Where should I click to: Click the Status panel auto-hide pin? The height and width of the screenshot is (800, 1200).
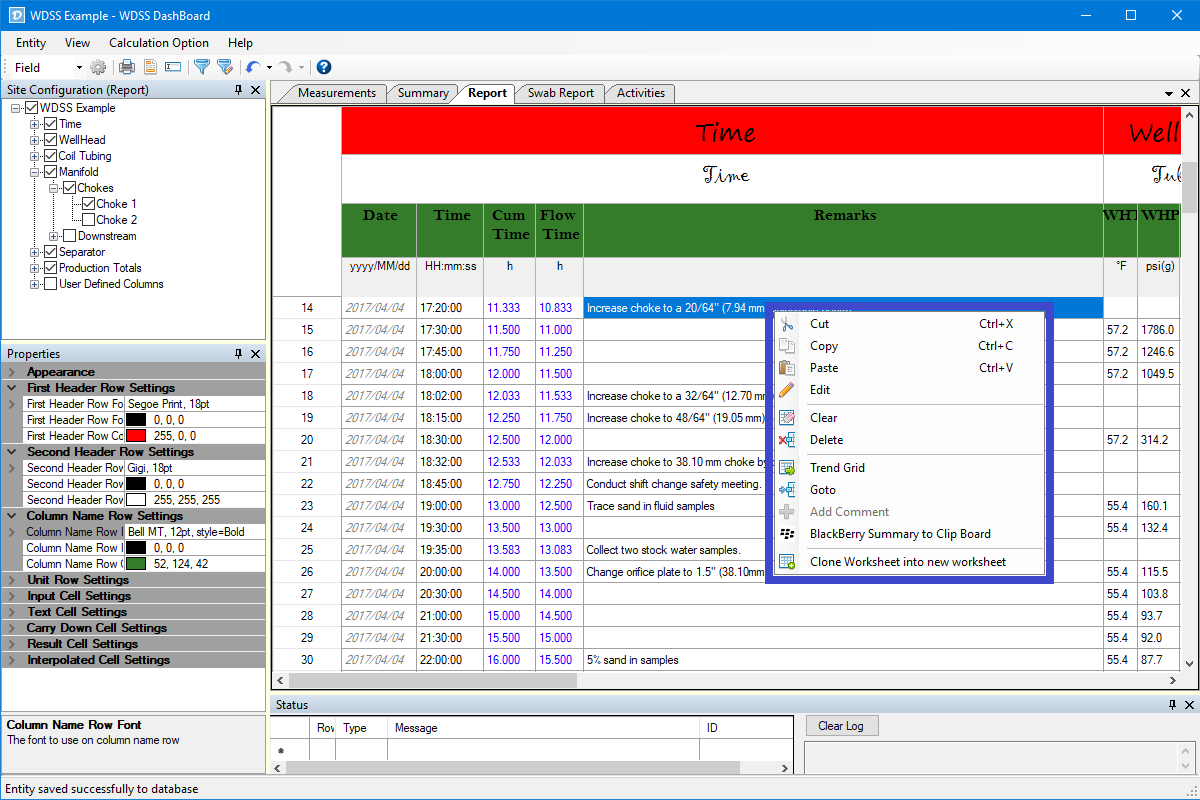pyautogui.click(x=1172, y=705)
